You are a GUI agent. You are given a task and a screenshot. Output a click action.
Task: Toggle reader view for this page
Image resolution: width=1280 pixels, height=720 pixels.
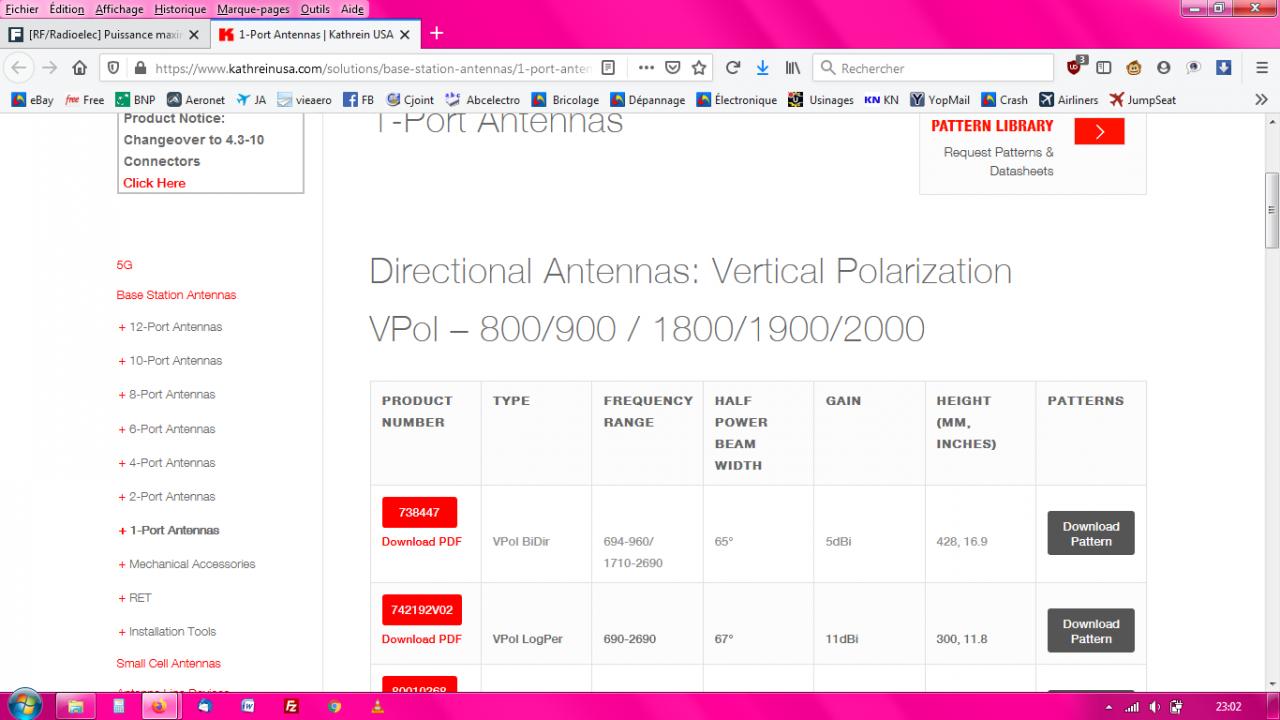tap(608, 68)
